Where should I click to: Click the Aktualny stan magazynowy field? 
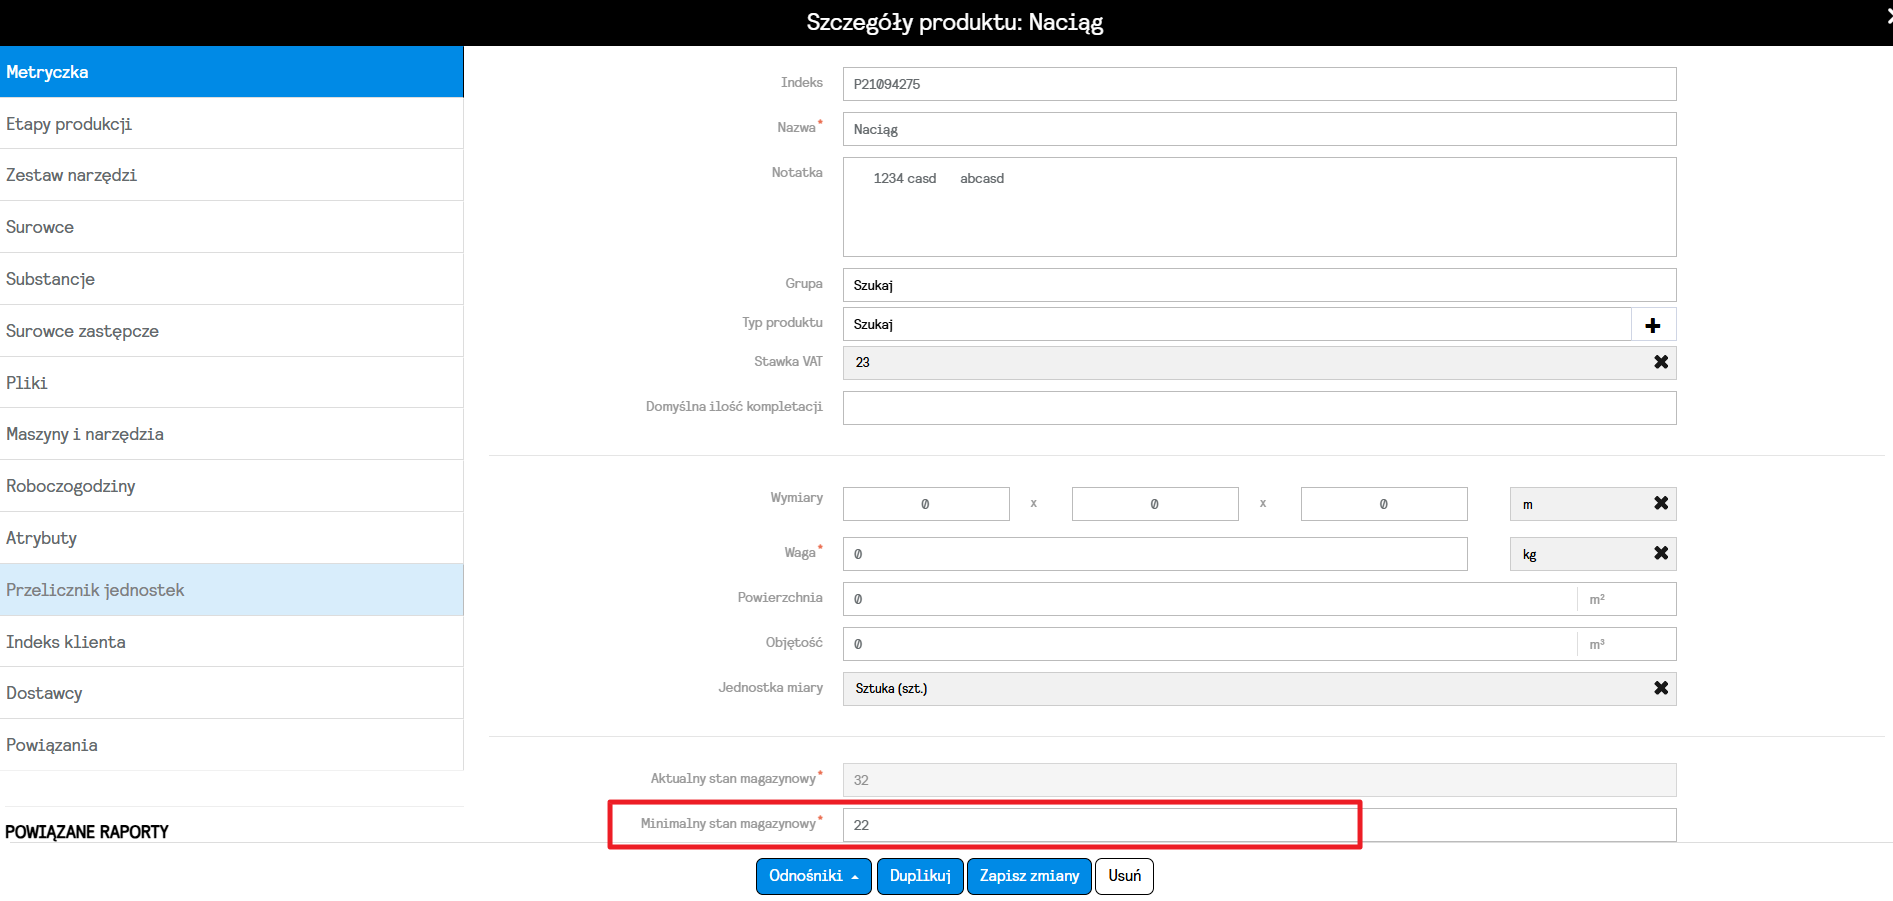1259,780
